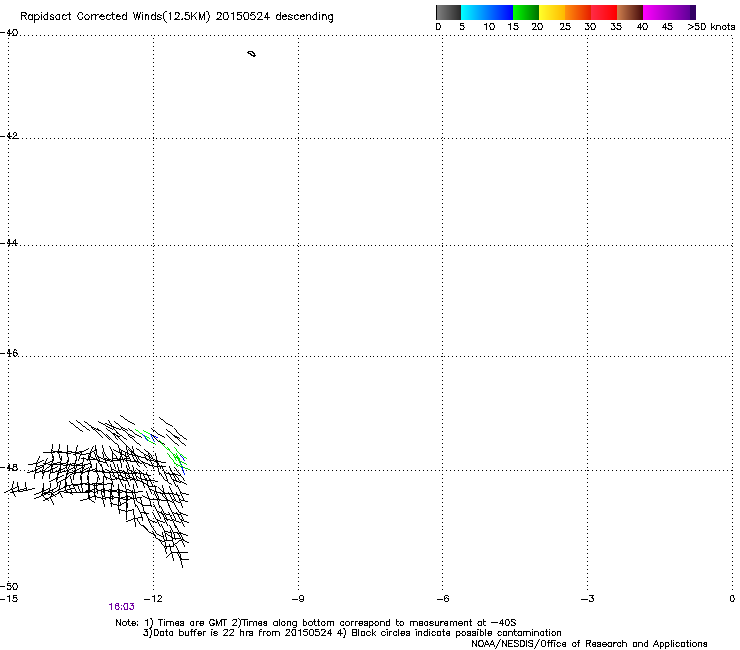The height and width of the screenshot is (650, 740).
Task: Click the chart title 'Rapidscat Corrected Winds(12.5KM)'
Action: pos(115,16)
